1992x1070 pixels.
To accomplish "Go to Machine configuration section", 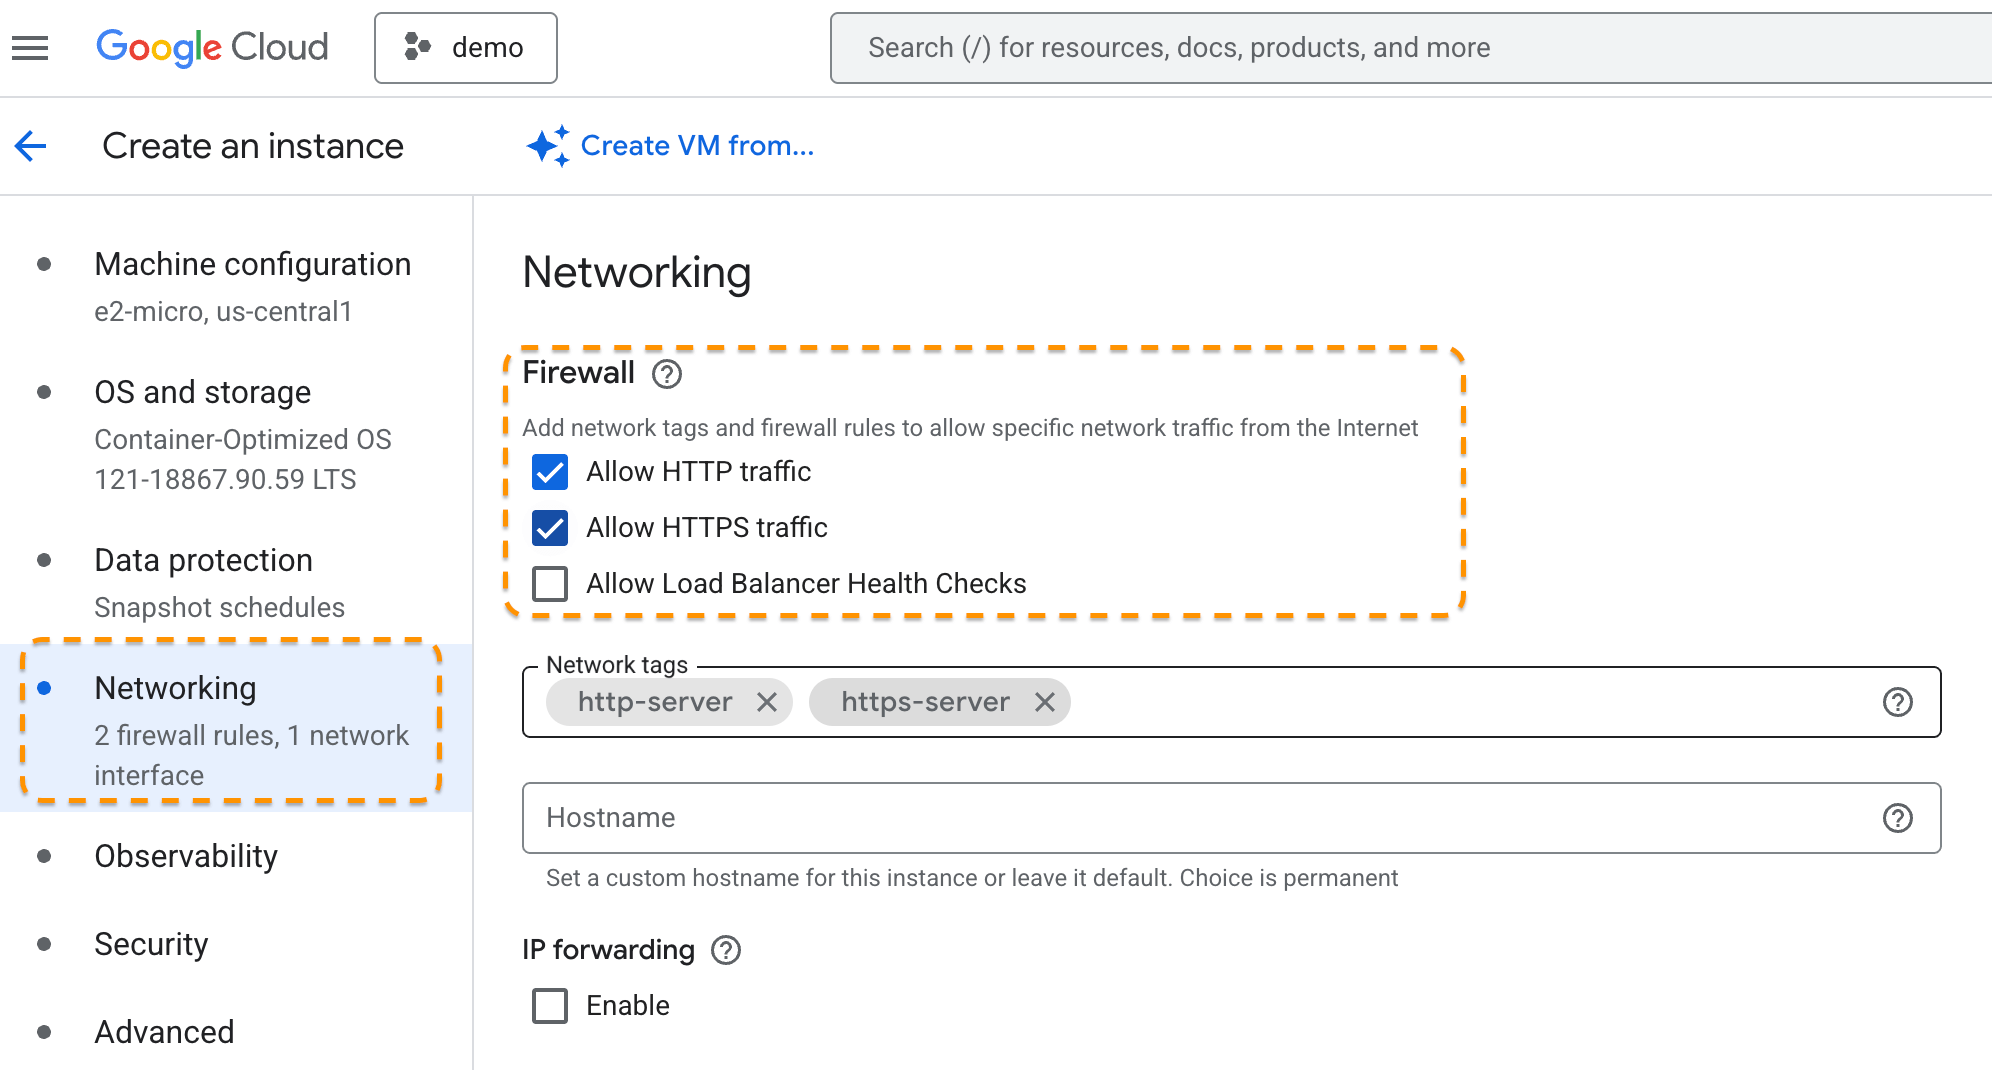I will [x=252, y=265].
